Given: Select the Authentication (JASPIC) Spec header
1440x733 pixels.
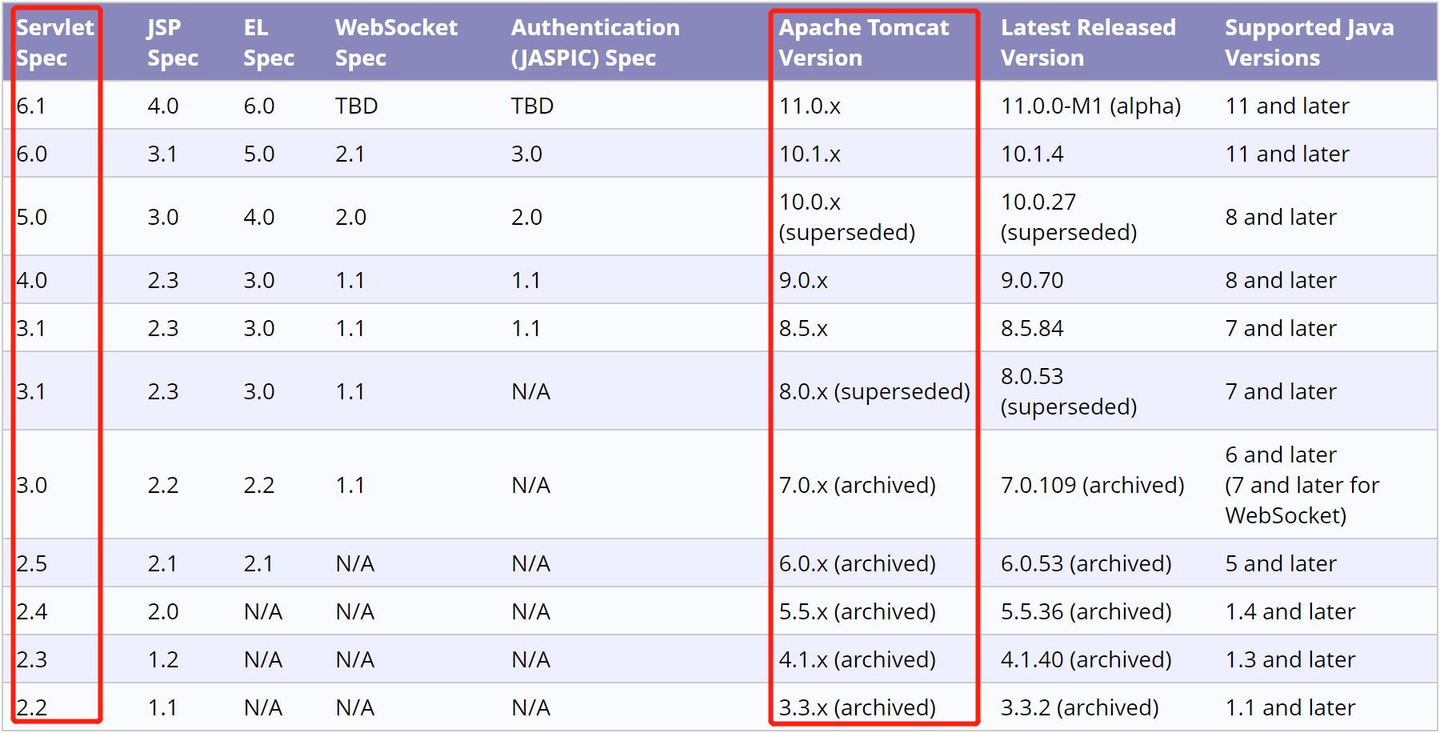Looking at the screenshot, I should tap(595, 43).
